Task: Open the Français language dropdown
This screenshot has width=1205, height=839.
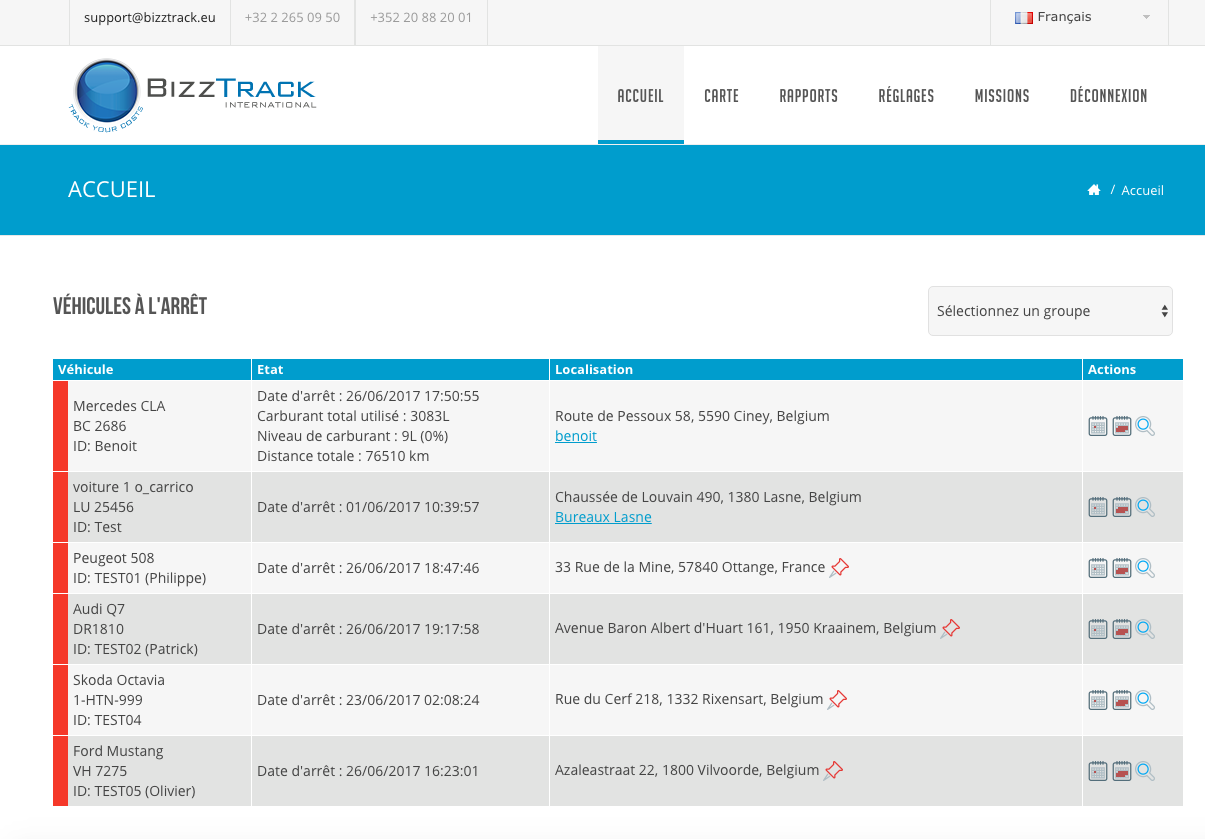Action: pyautogui.click(x=1078, y=18)
